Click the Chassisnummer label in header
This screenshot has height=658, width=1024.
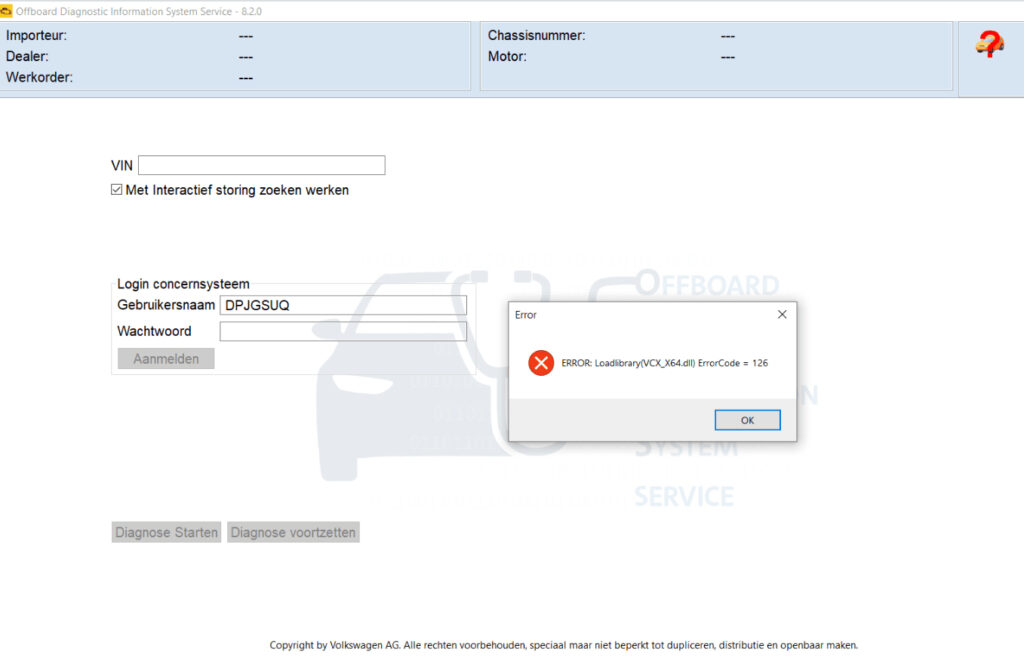click(x=536, y=36)
